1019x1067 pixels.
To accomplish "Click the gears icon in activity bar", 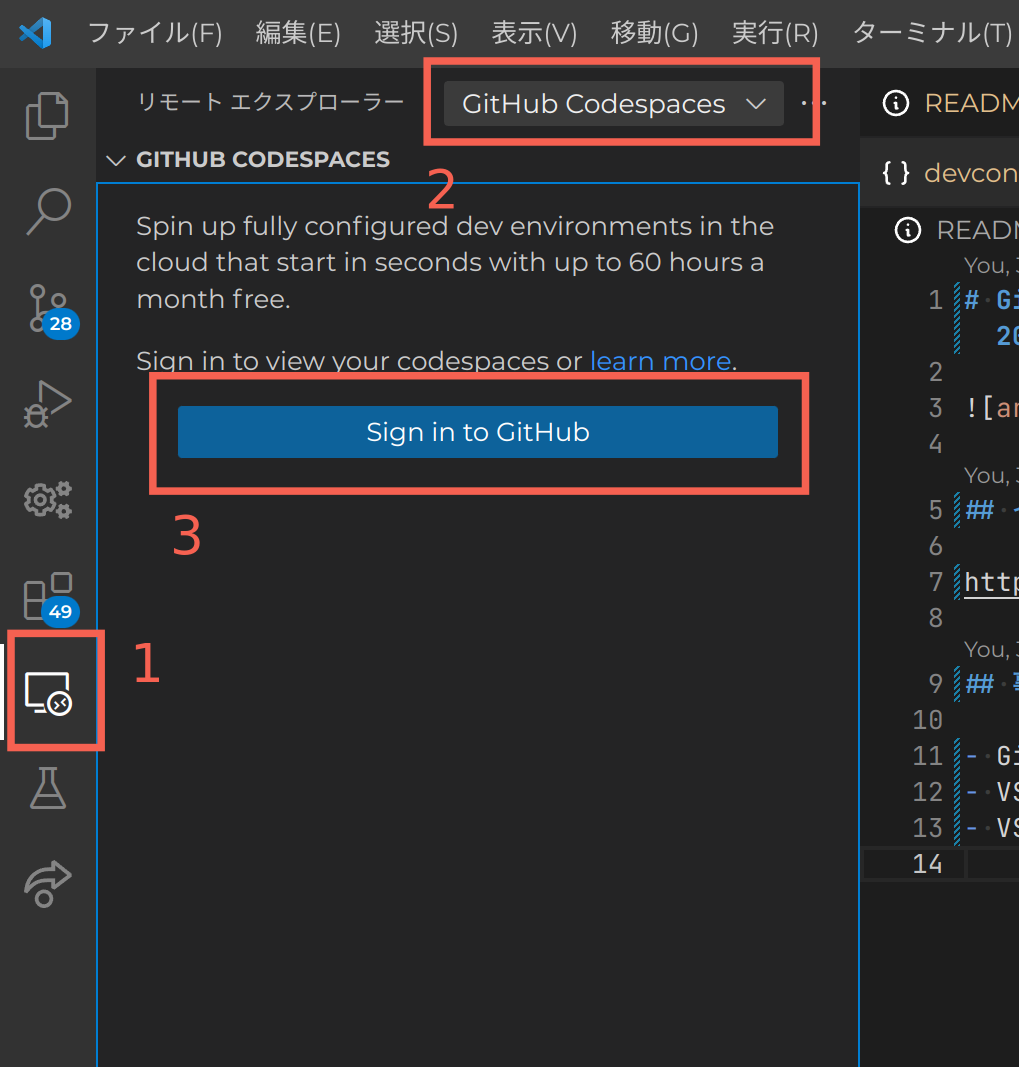I will [x=48, y=498].
